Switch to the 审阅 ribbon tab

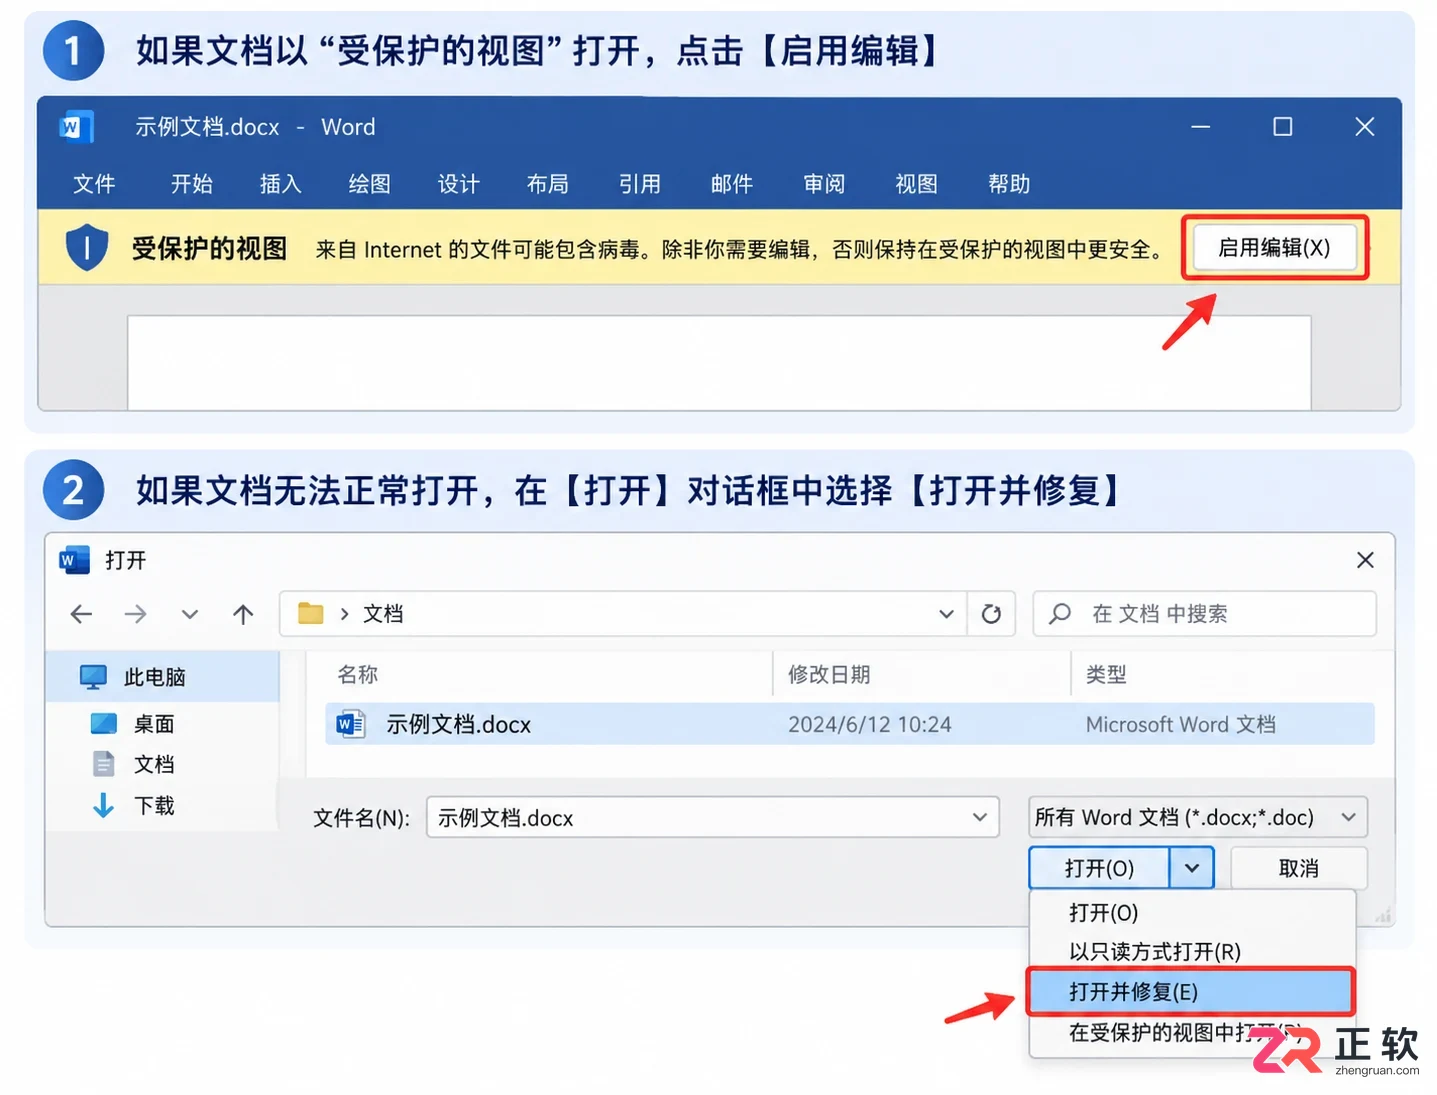coord(824,184)
